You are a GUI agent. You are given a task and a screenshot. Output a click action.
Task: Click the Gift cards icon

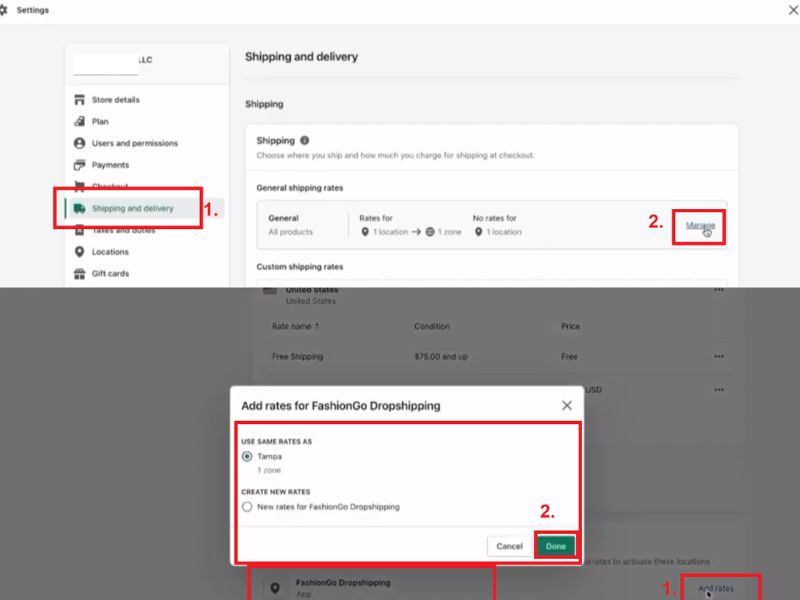pyautogui.click(x=80, y=274)
